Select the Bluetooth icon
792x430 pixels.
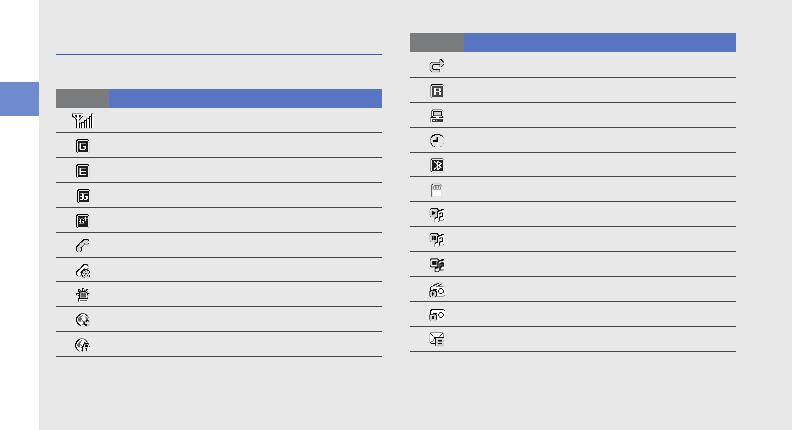click(x=437, y=165)
